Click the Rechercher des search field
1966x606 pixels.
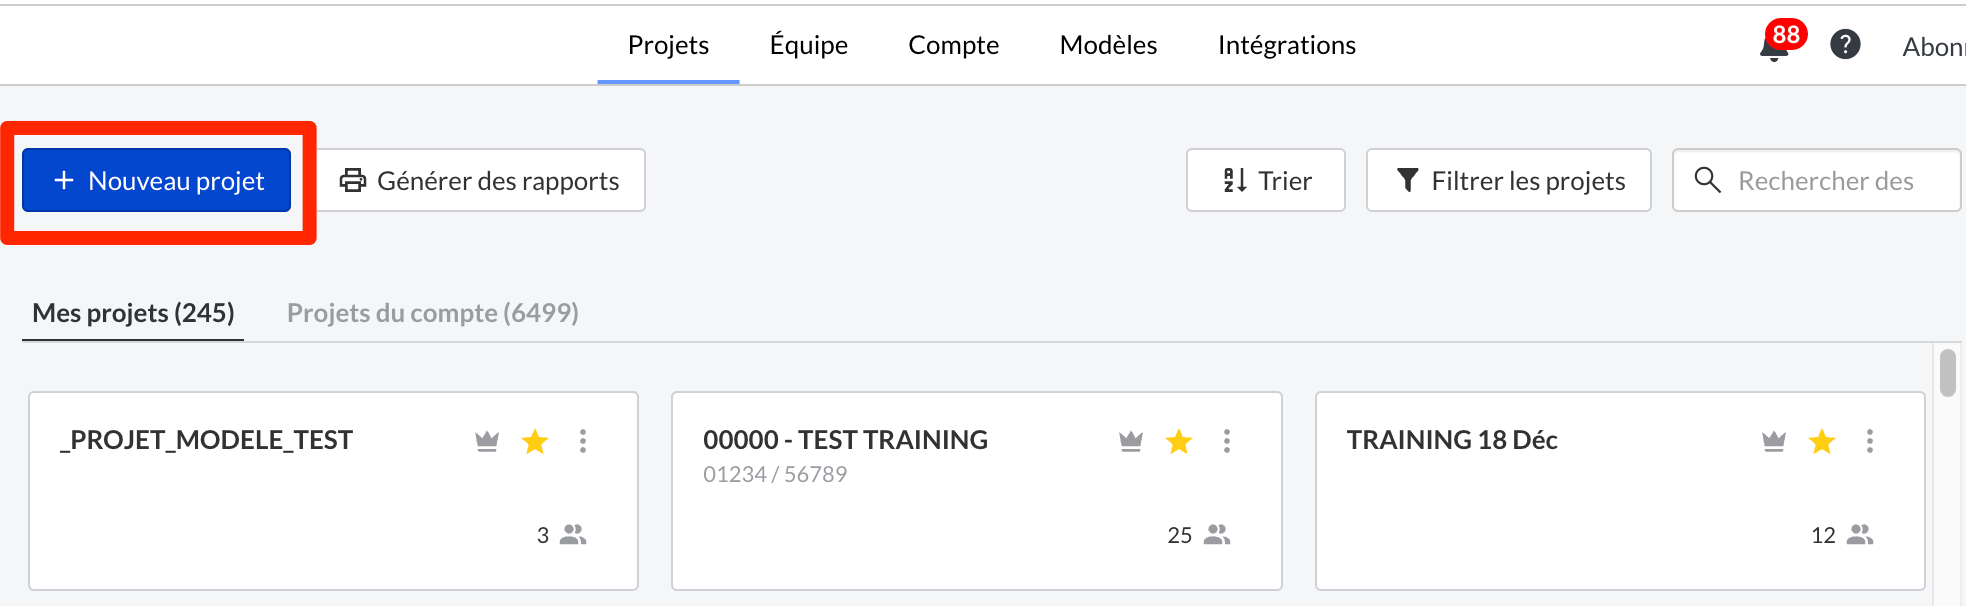pyautogui.click(x=1825, y=181)
